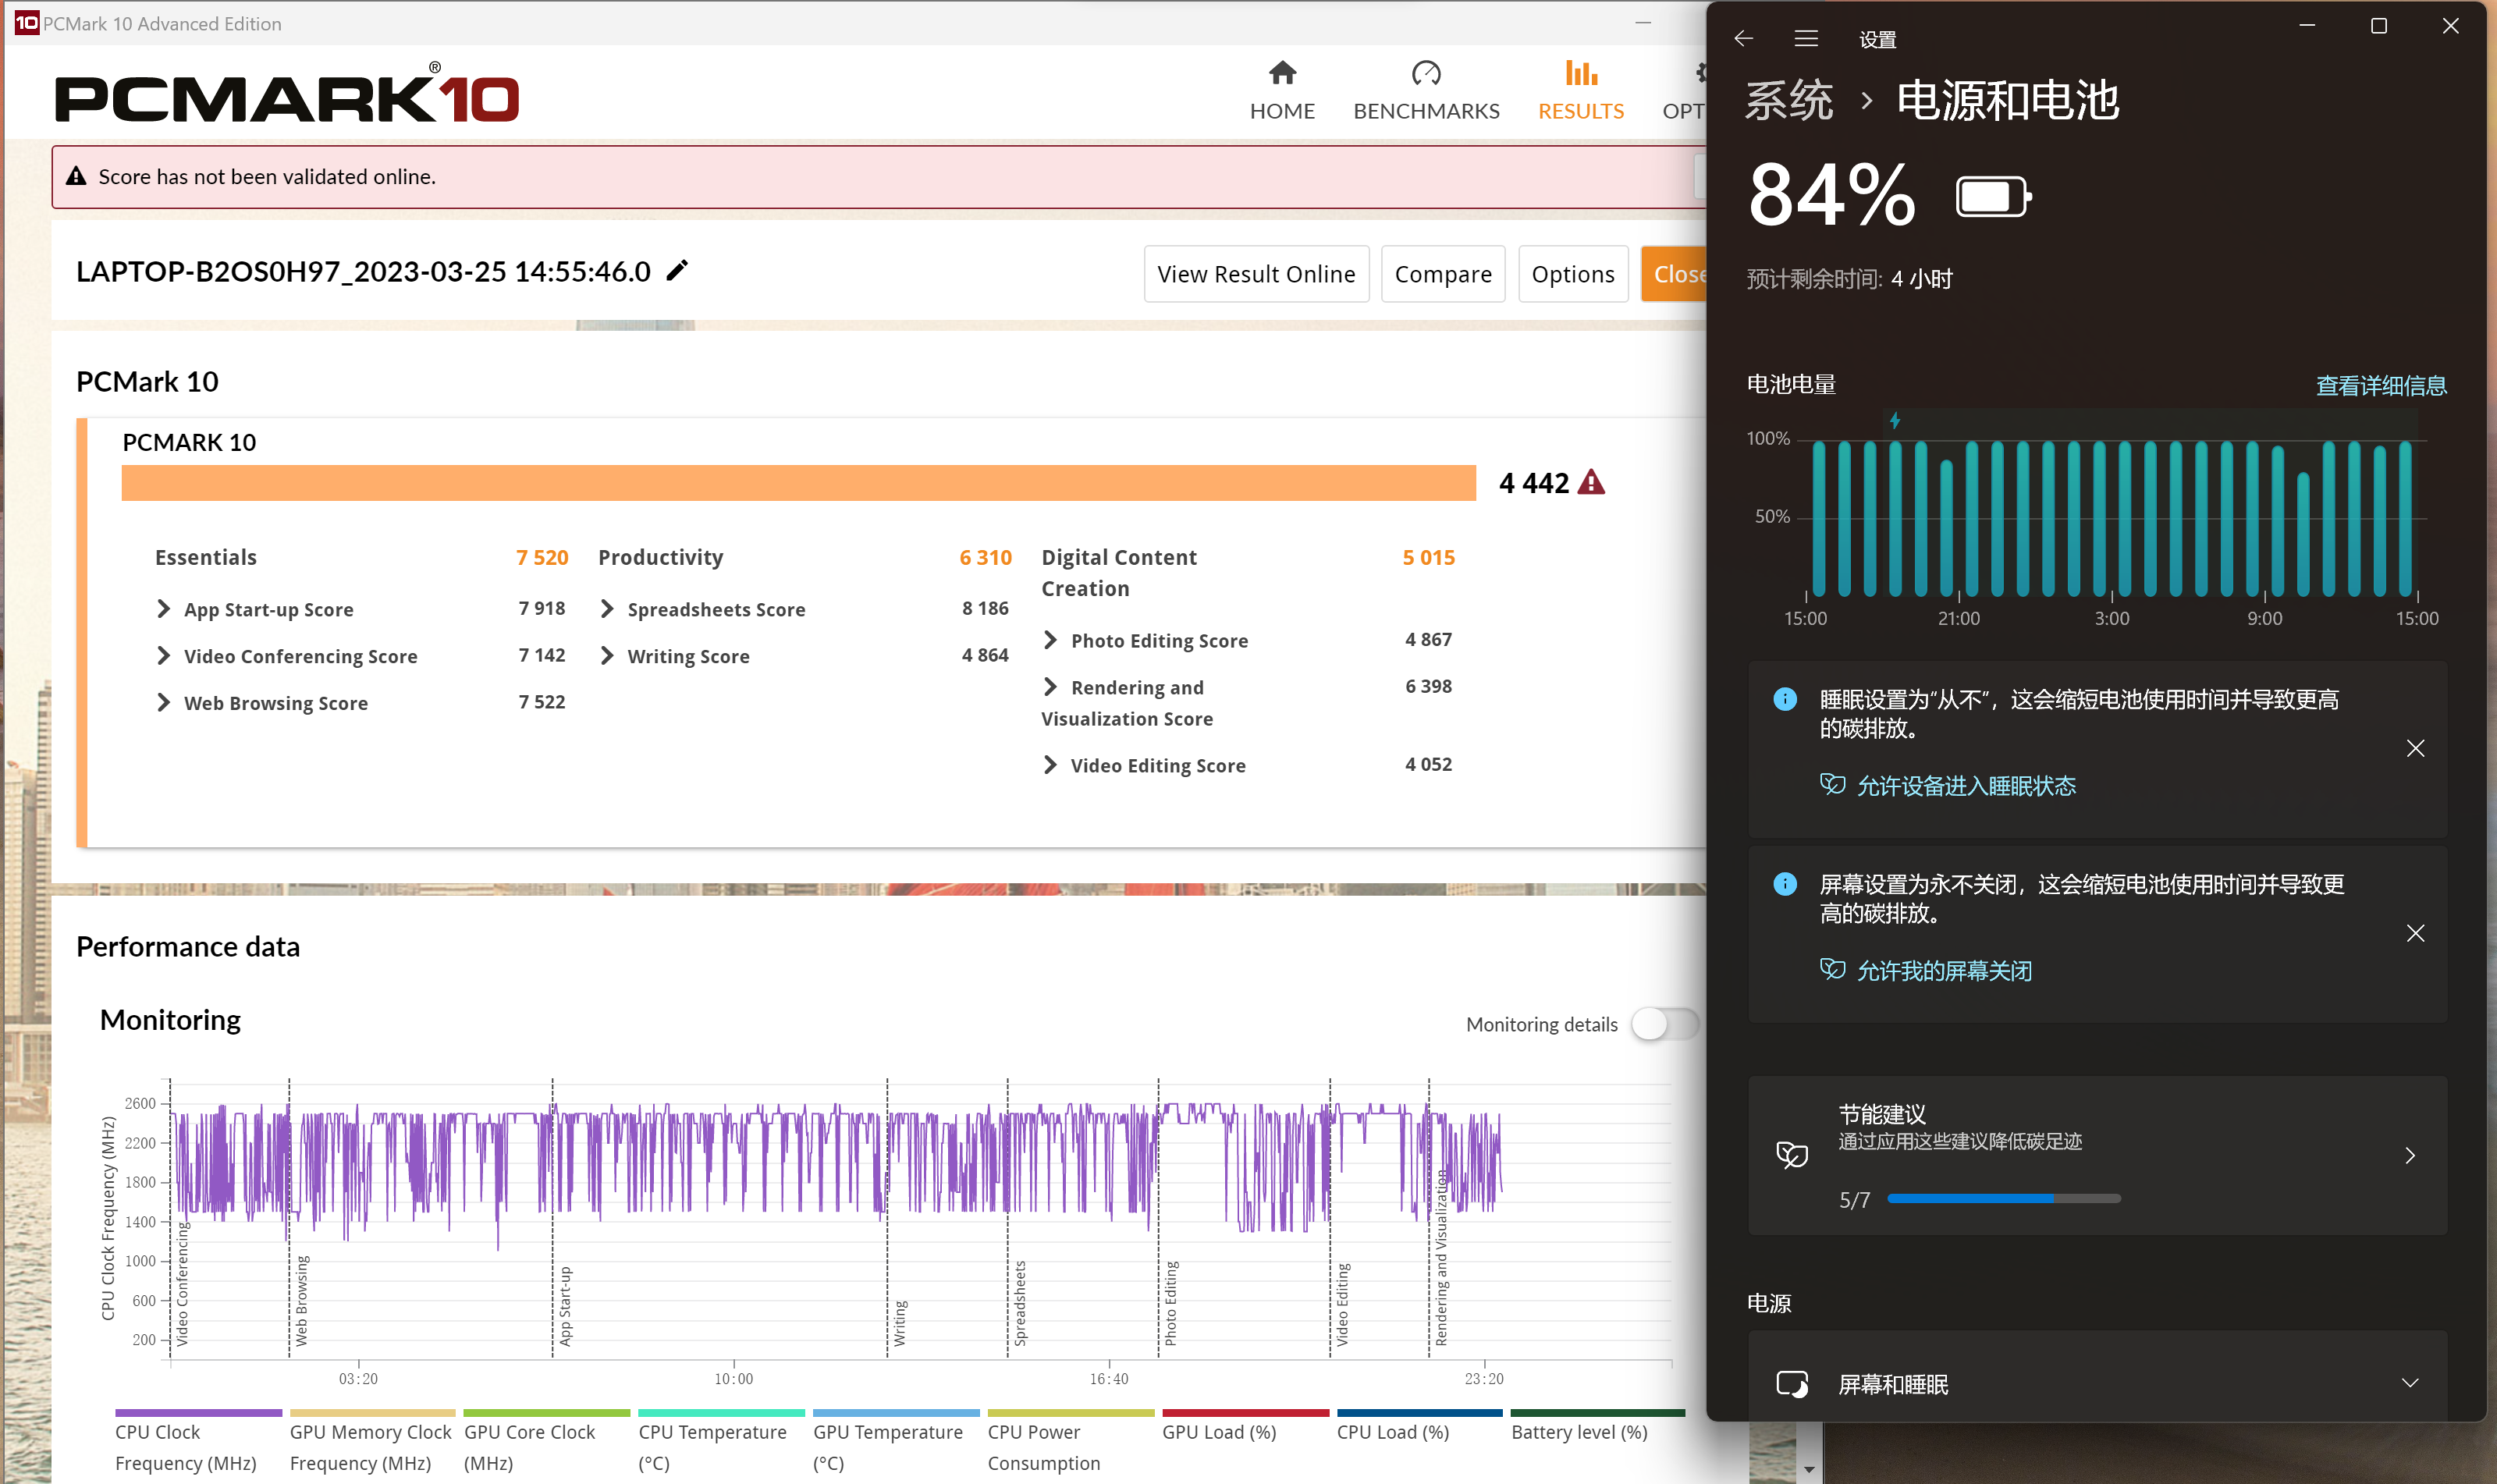
Task: Click the Home house icon
Action: point(1282,73)
